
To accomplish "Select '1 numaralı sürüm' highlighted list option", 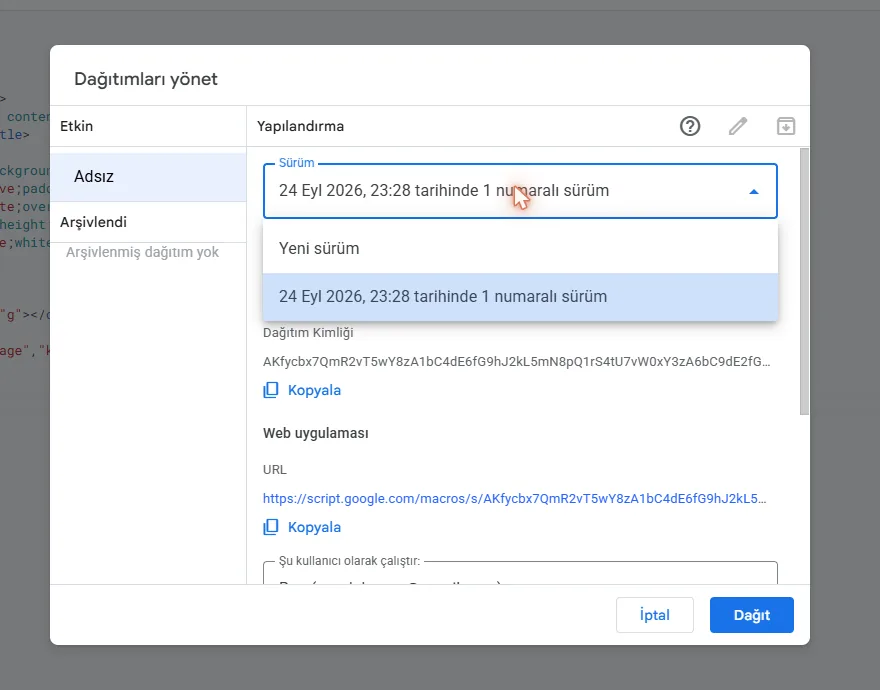I will [520, 296].
